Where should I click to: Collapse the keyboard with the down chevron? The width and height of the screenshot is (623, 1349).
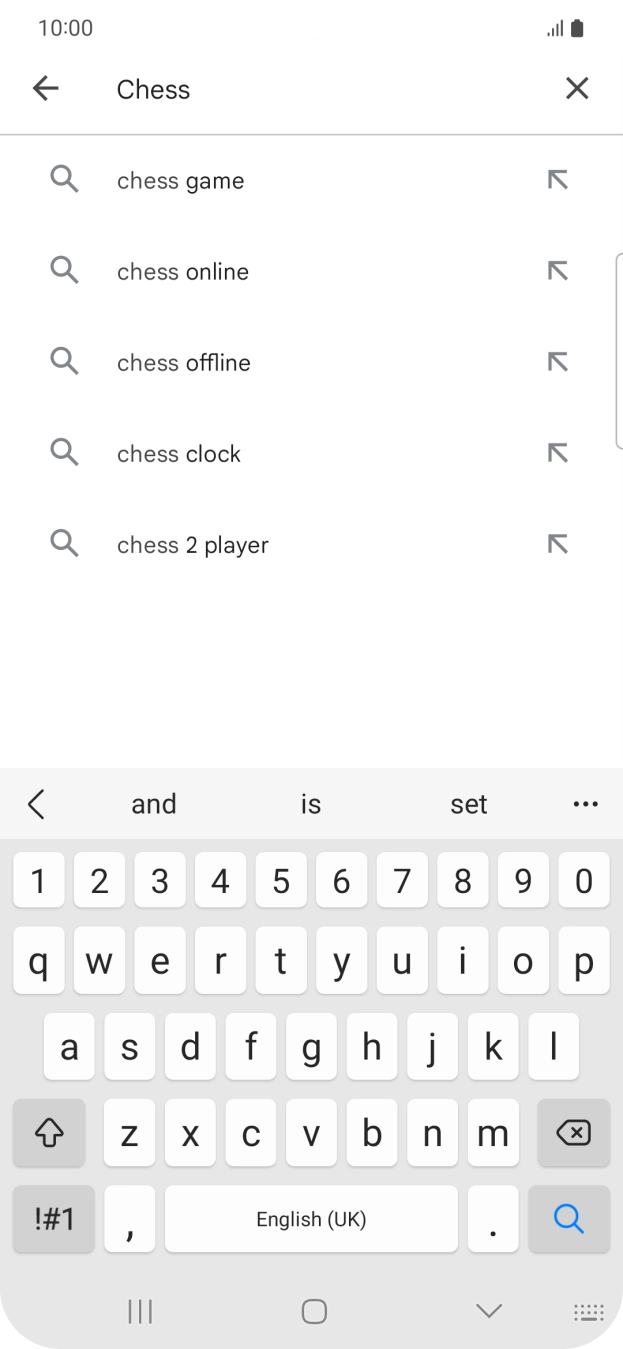click(487, 1311)
